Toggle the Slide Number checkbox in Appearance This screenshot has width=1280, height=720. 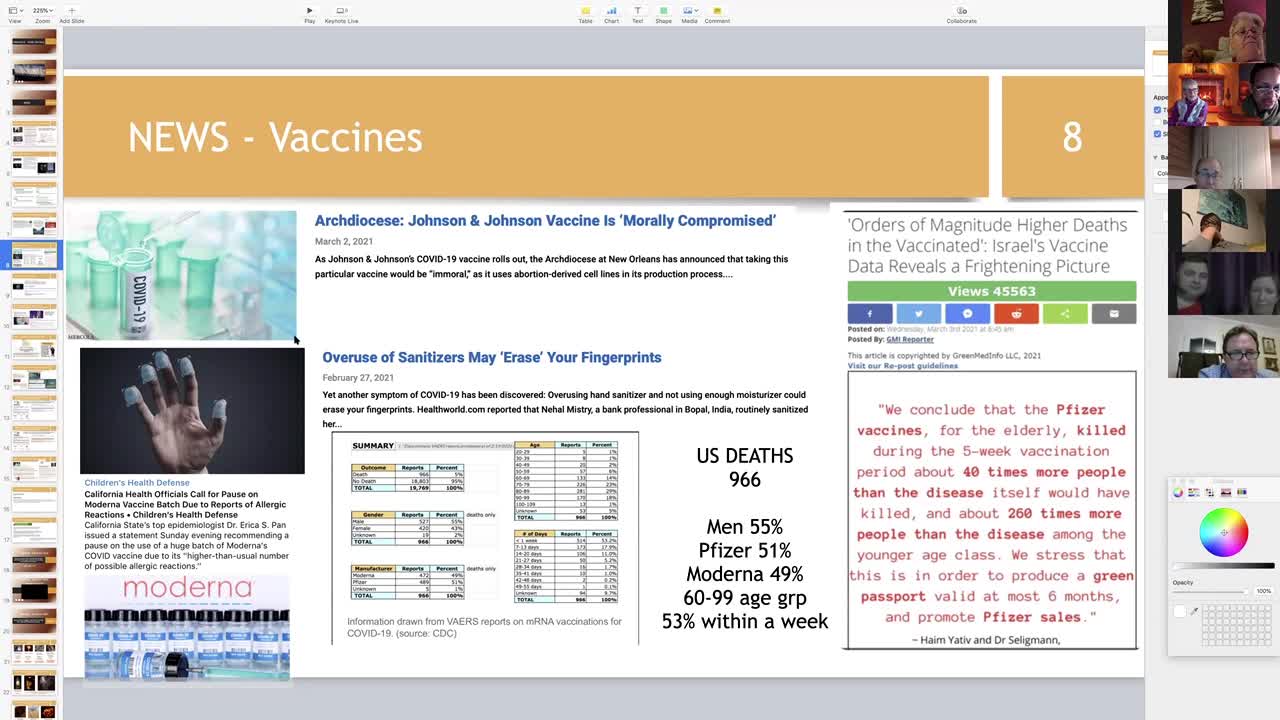(1158, 134)
